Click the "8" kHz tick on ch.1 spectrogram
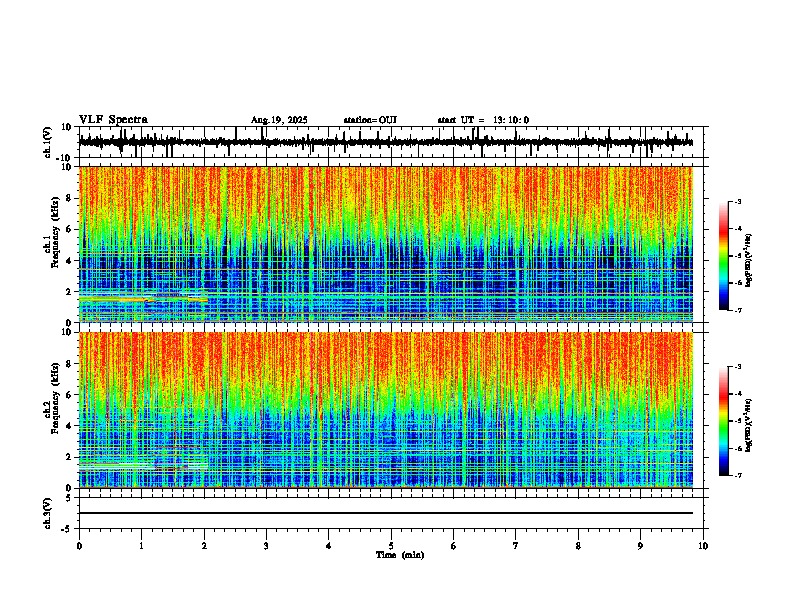This screenshot has width=792, height=612. (x=69, y=198)
